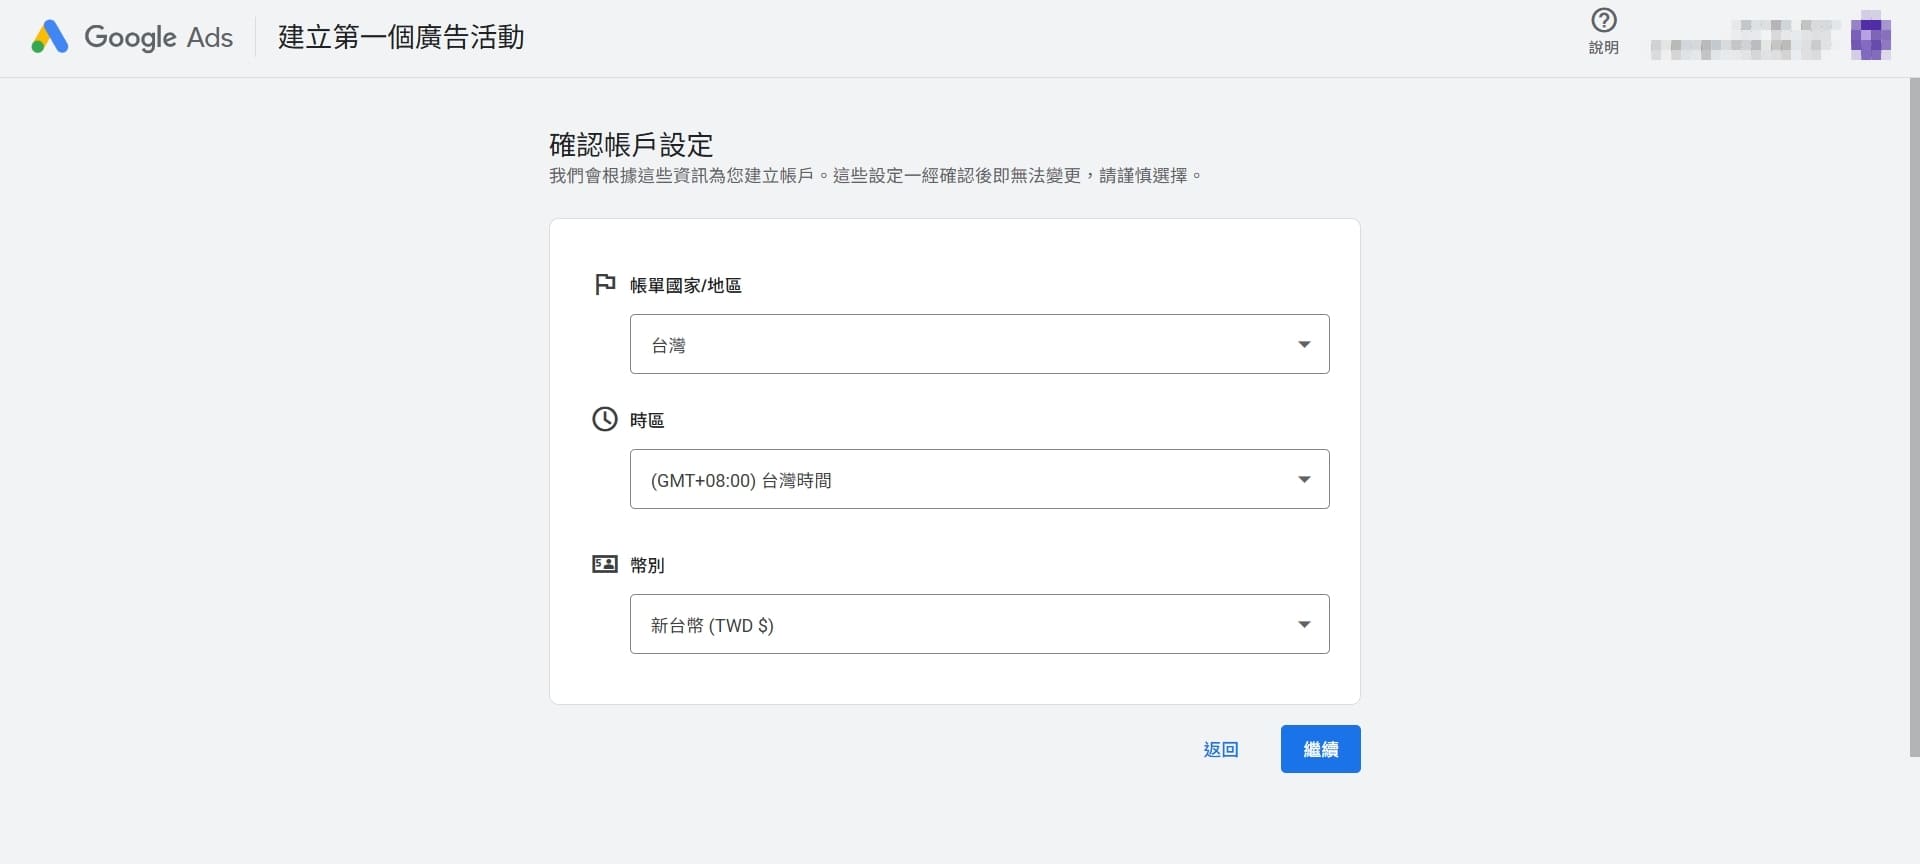Click the dropdown arrow beside (GMT+08:00) 台灣時間
This screenshot has height=864, width=1920.
click(x=1303, y=478)
